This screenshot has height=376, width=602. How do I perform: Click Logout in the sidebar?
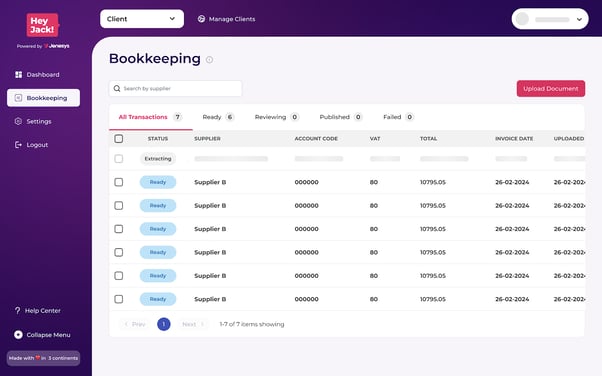[x=43, y=145]
